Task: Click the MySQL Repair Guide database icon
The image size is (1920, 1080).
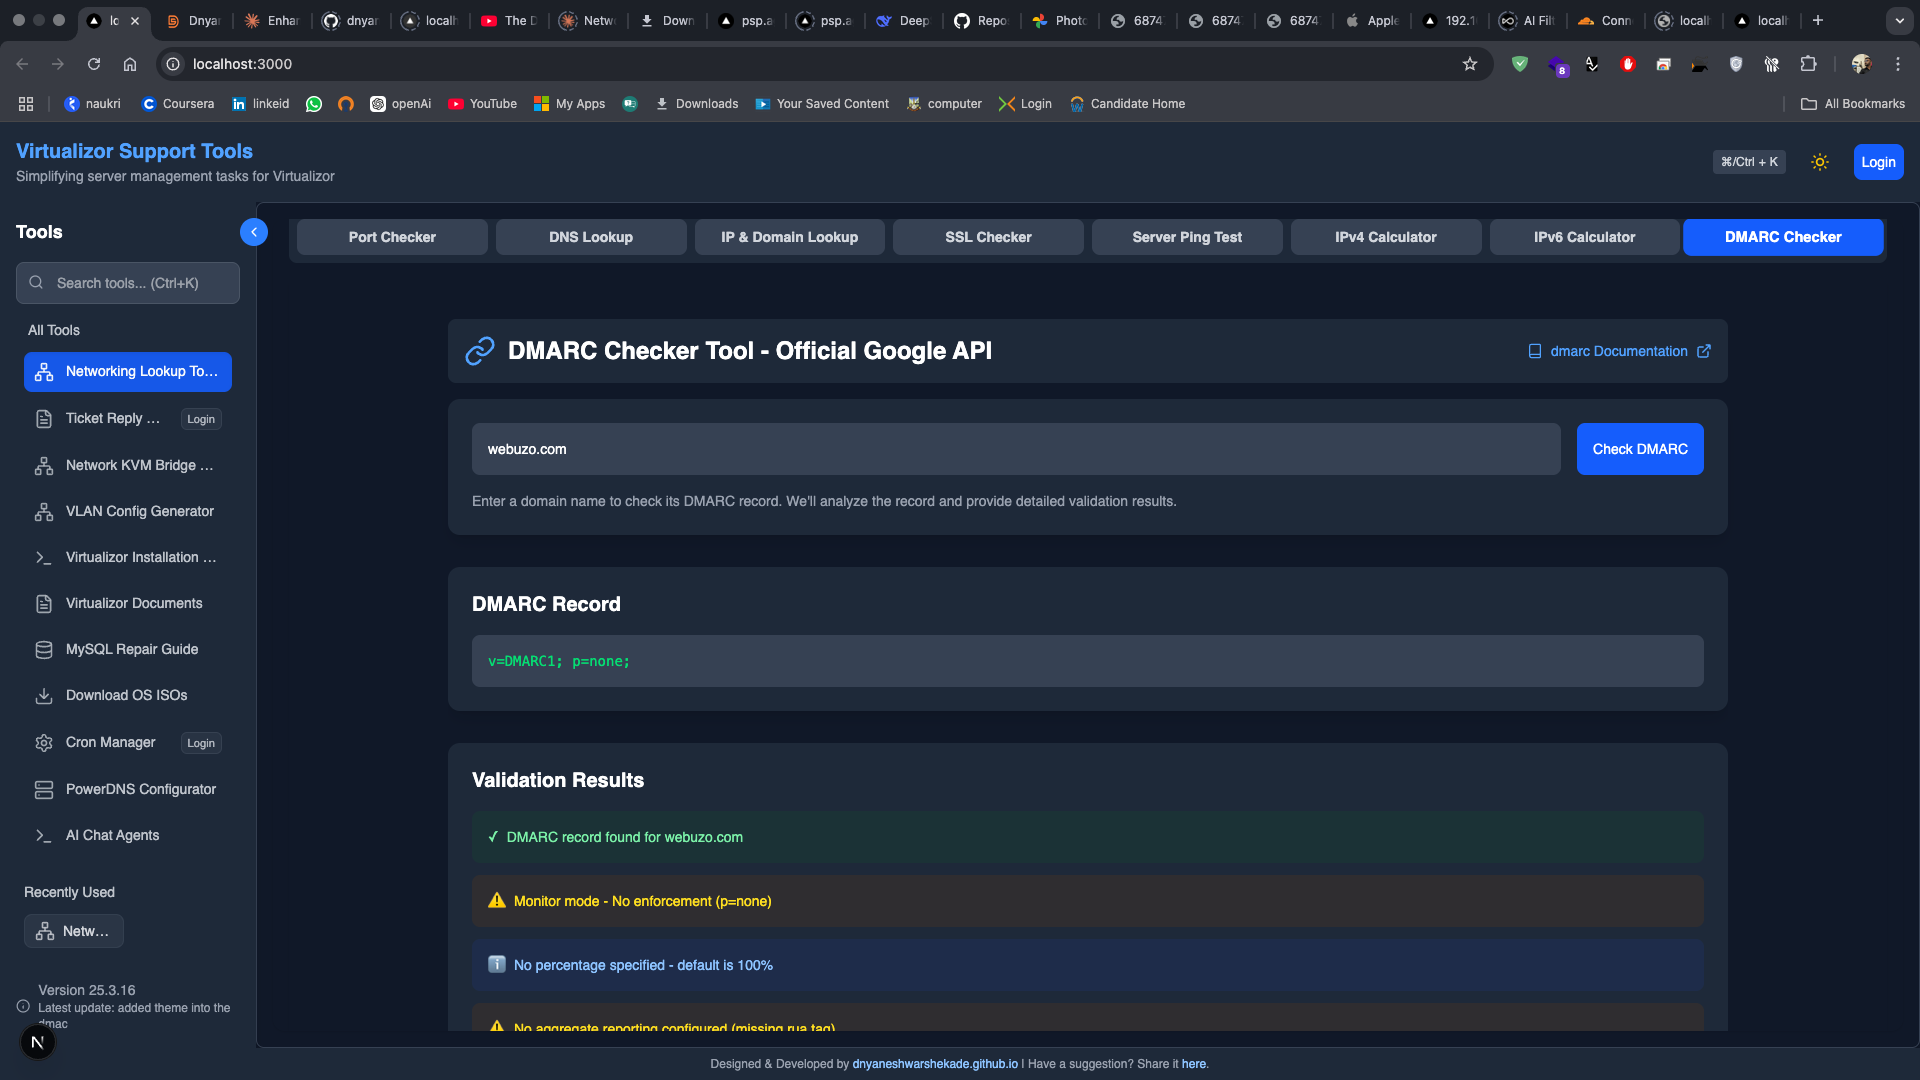Action: tap(44, 650)
